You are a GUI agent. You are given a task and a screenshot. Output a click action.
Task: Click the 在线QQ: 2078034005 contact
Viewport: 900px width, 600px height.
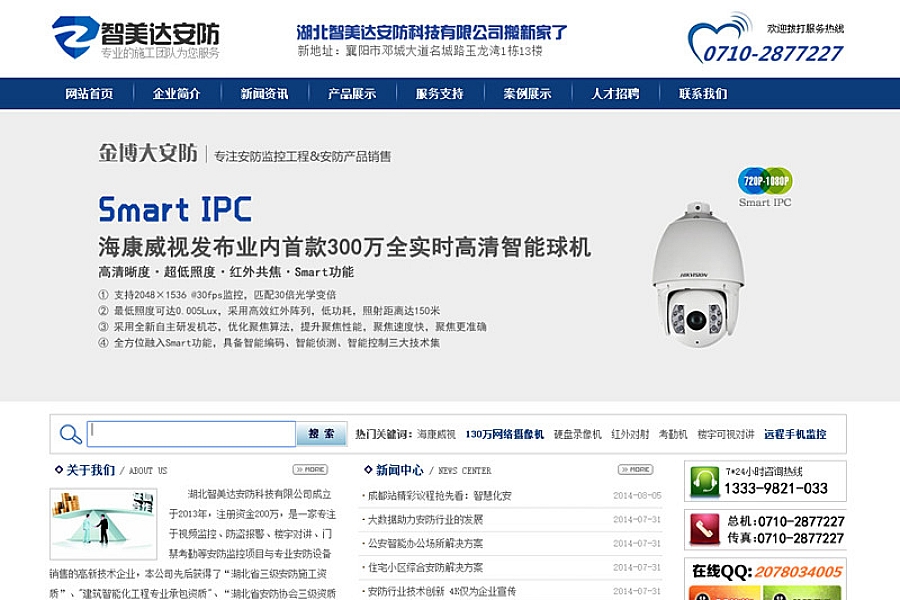pyautogui.click(x=767, y=572)
